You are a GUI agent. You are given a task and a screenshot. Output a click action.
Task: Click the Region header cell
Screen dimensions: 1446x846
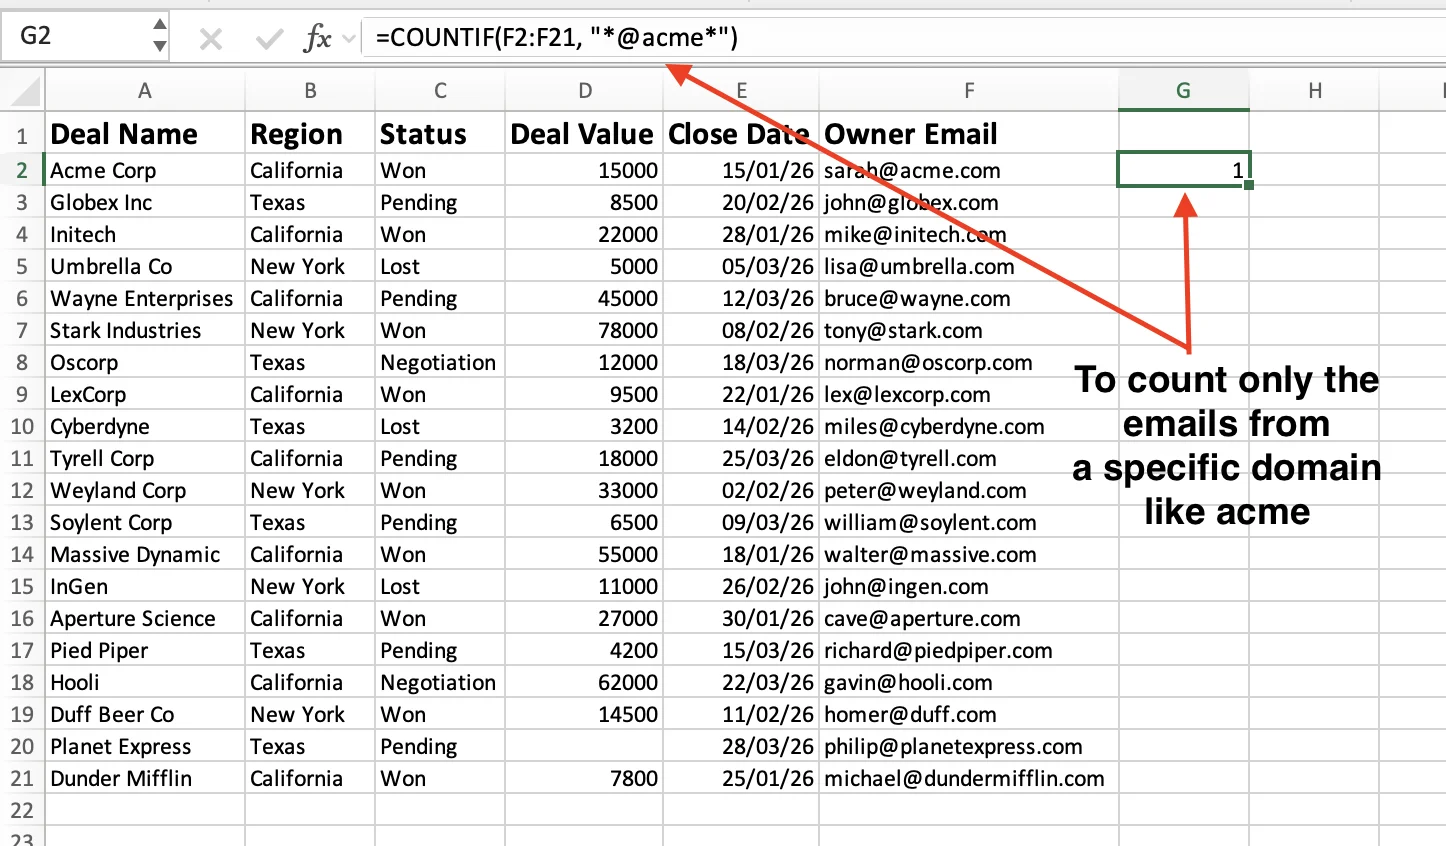[x=310, y=134]
